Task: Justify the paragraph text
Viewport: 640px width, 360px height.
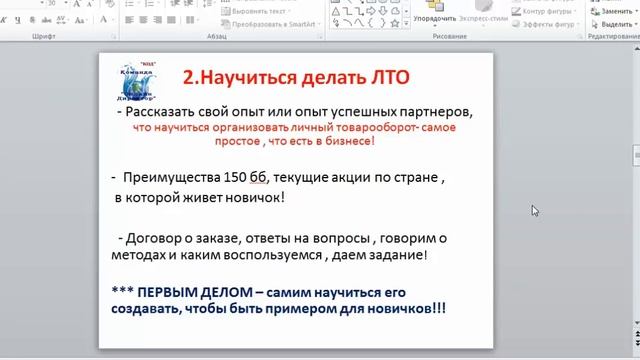Action: pos(171,20)
